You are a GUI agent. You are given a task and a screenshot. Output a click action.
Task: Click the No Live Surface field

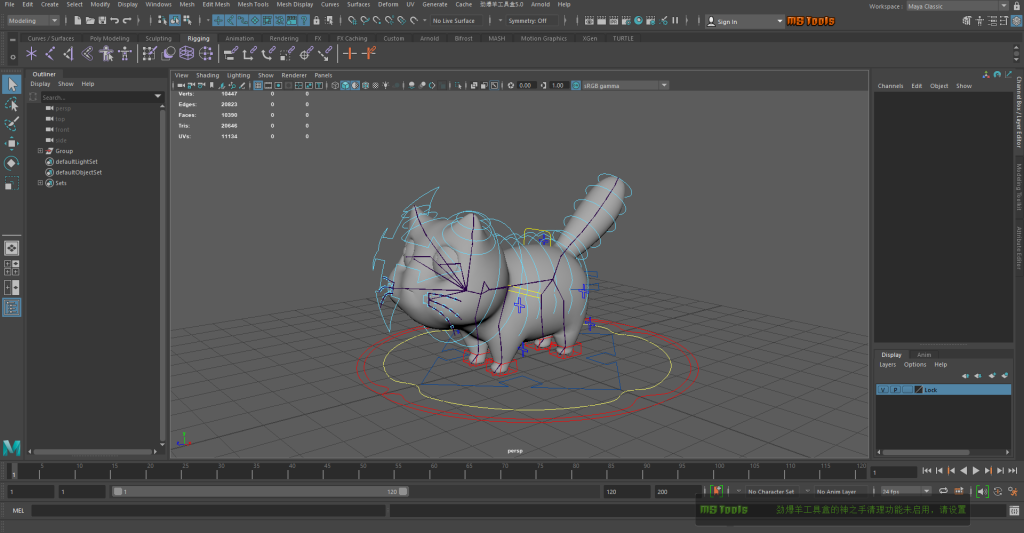click(457, 21)
